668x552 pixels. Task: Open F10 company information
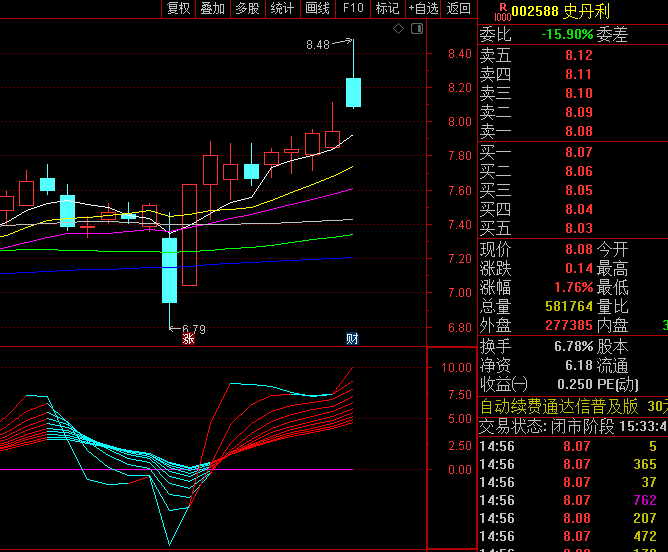pos(352,9)
